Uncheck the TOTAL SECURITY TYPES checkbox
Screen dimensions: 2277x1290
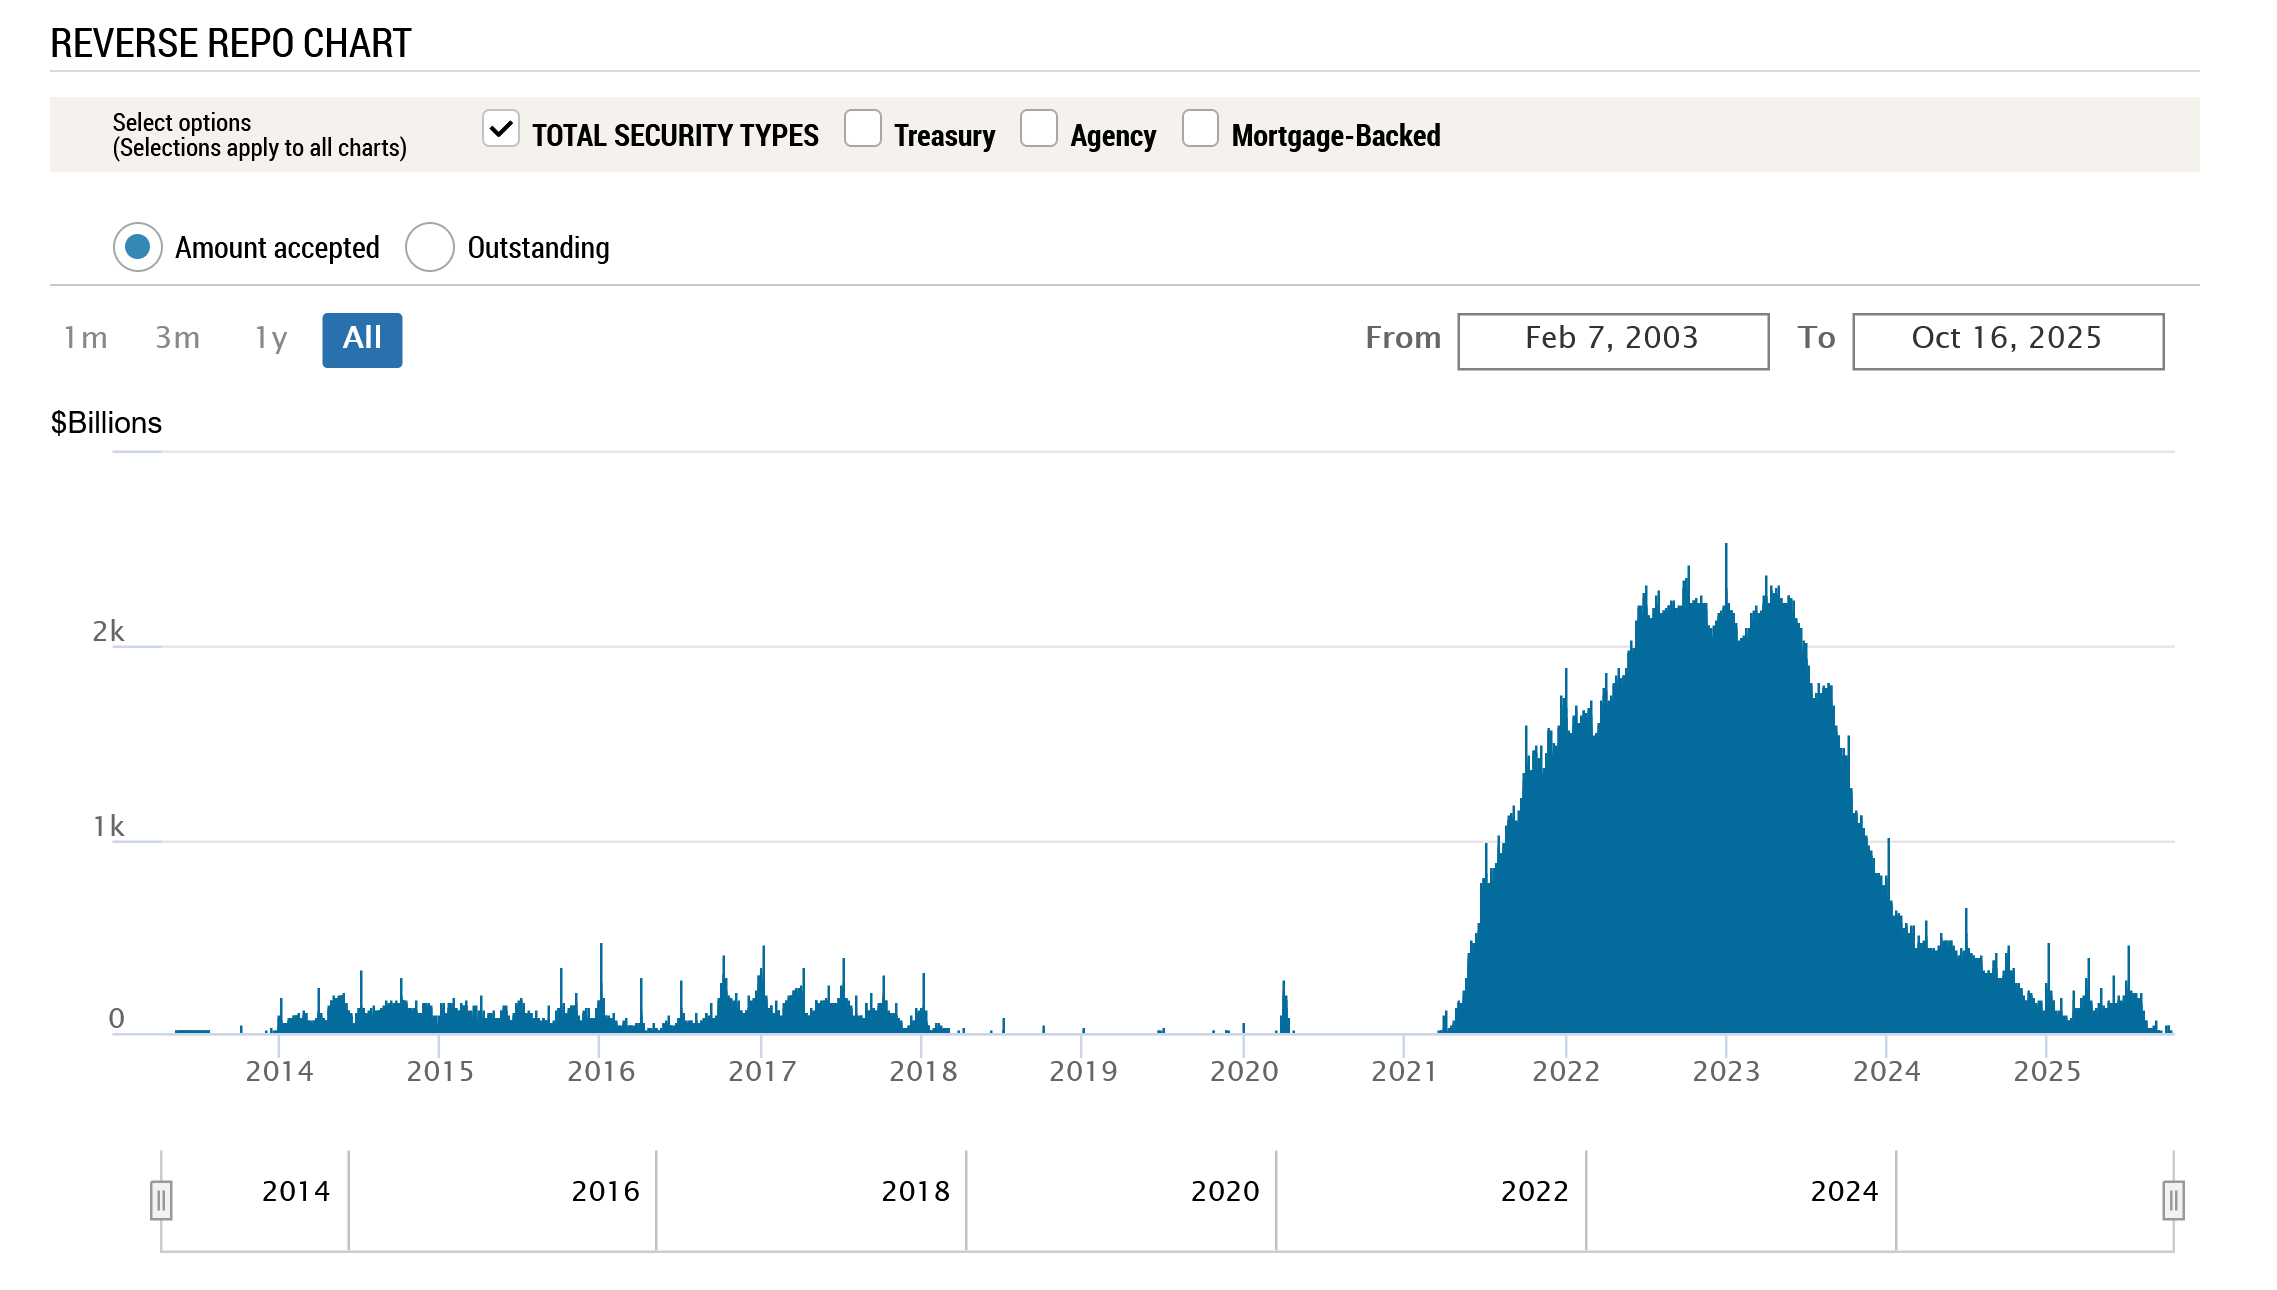[500, 130]
